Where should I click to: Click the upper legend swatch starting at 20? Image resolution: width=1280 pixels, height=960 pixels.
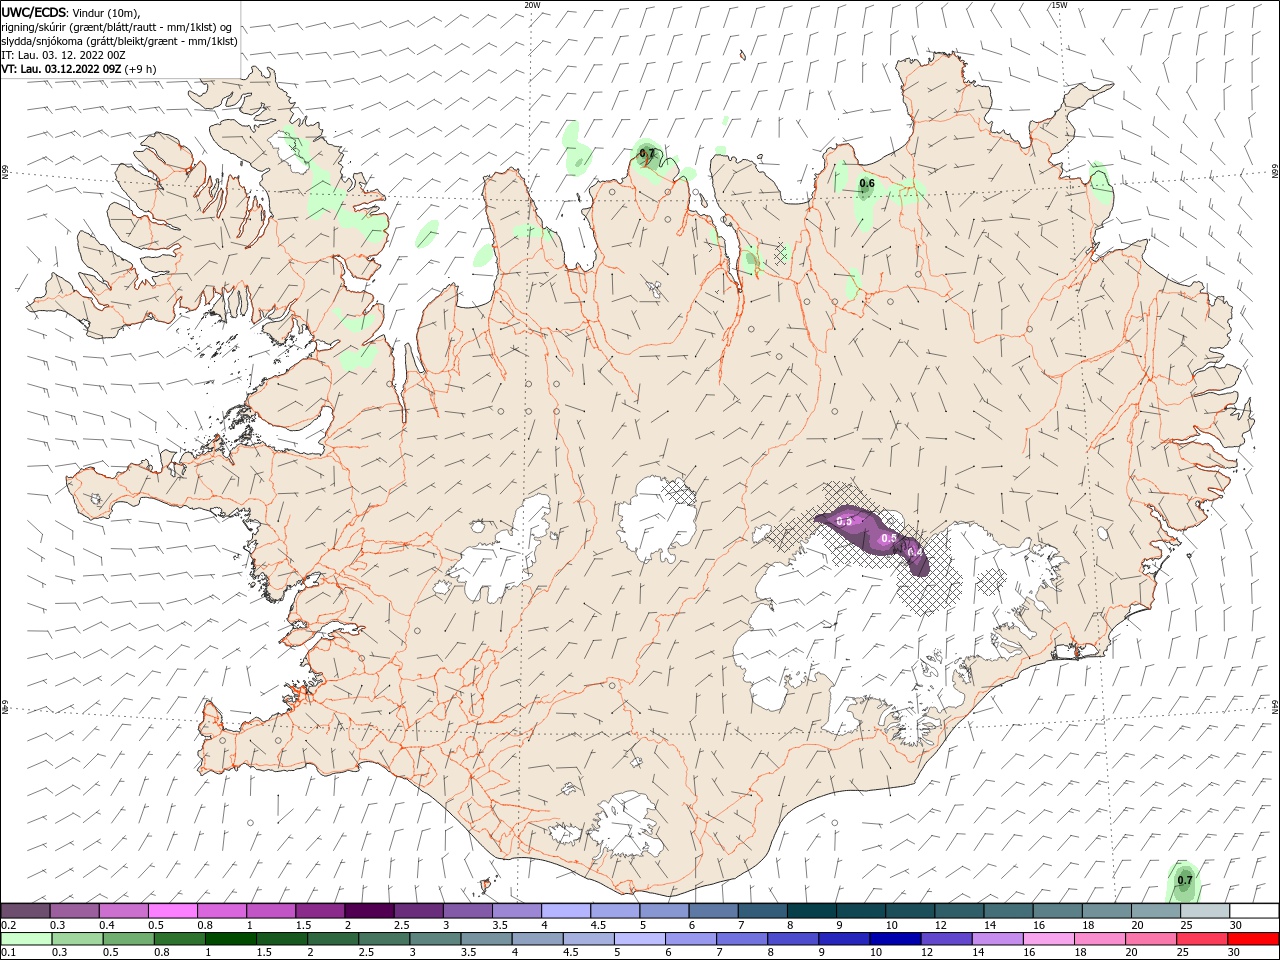coord(1156,911)
